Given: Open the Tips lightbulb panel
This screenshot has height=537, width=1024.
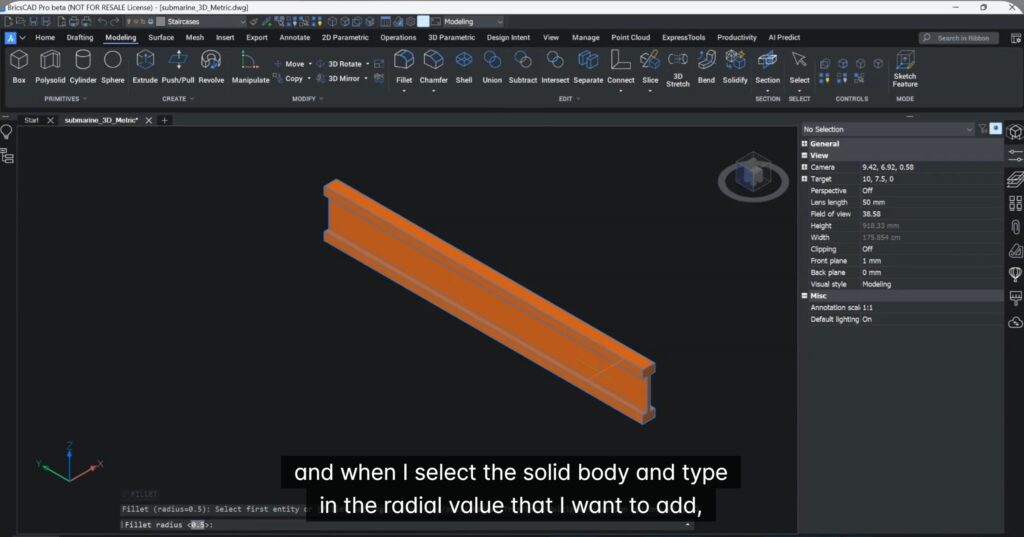Looking at the screenshot, I should [7, 133].
